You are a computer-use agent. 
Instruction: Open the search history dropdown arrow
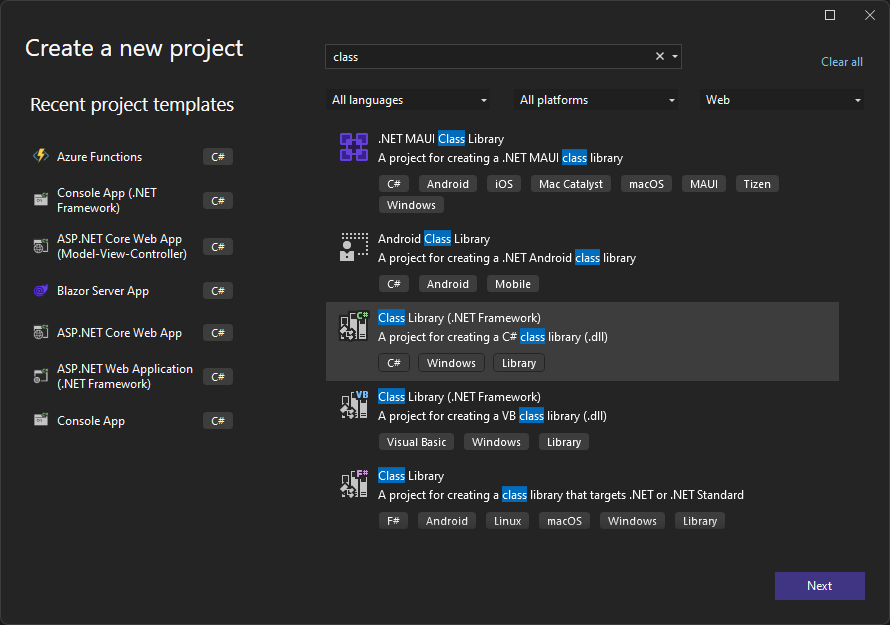(x=675, y=56)
